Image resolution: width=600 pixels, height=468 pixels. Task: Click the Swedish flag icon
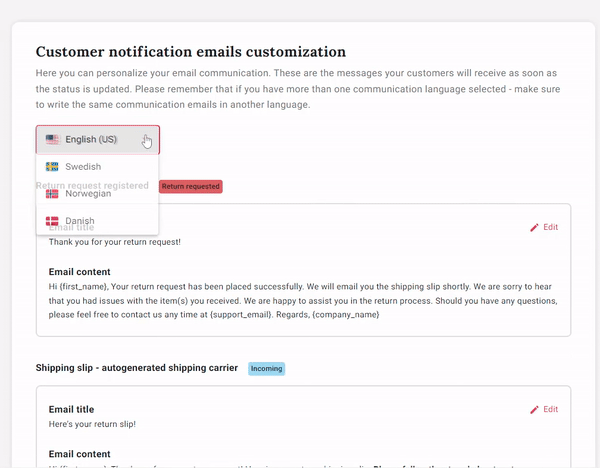(x=52, y=166)
